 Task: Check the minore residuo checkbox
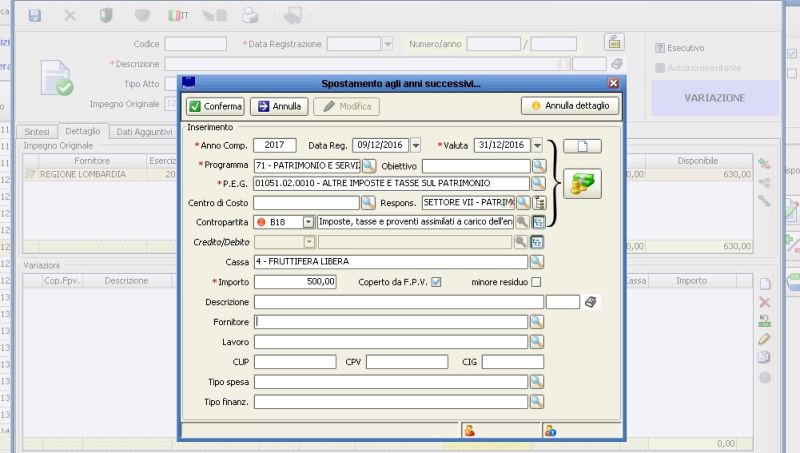pyautogui.click(x=537, y=282)
